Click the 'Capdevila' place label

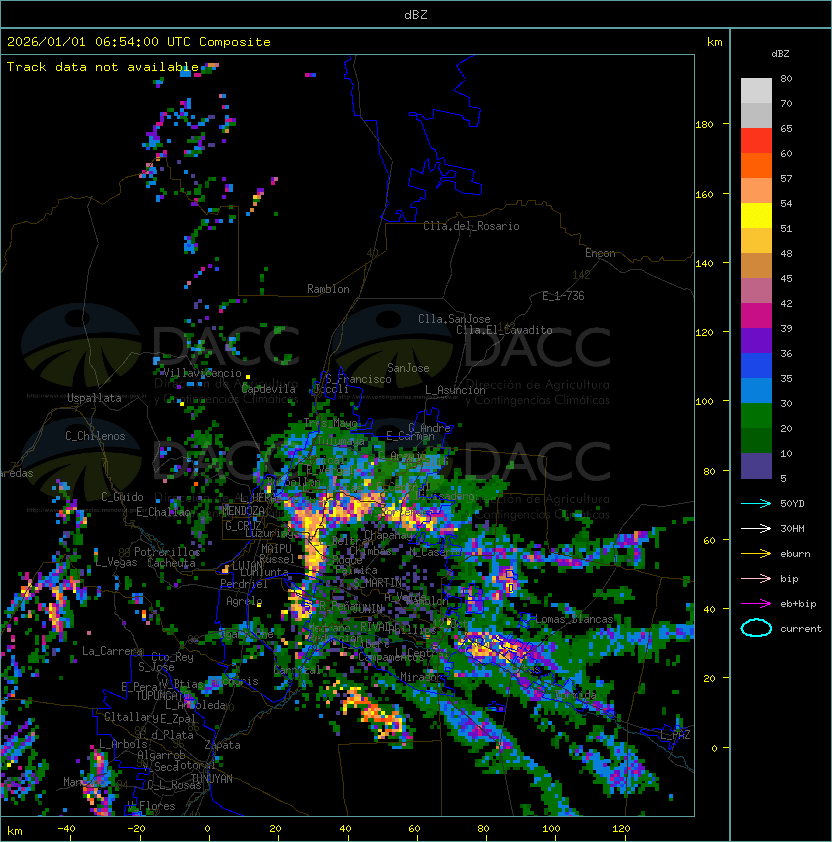click(268, 388)
